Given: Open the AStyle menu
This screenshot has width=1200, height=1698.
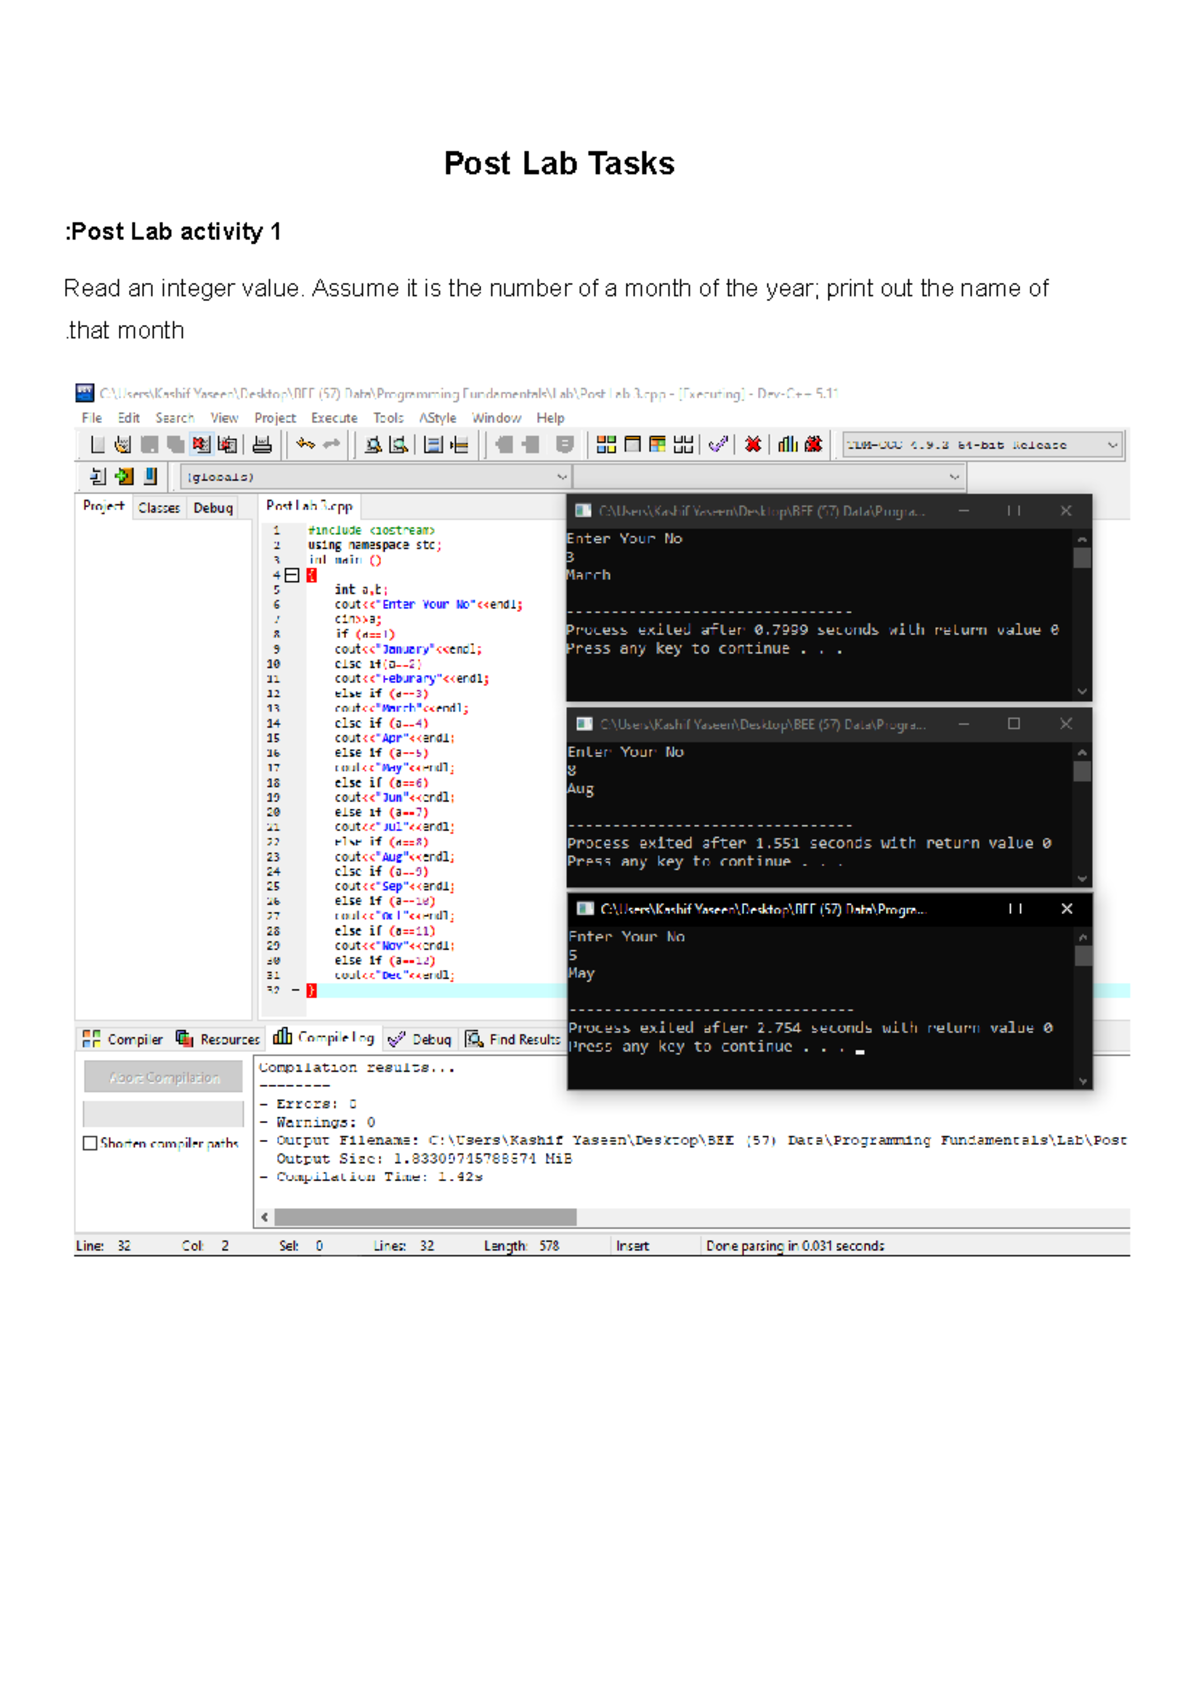Looking at the screenshot, I should point(438,418).
